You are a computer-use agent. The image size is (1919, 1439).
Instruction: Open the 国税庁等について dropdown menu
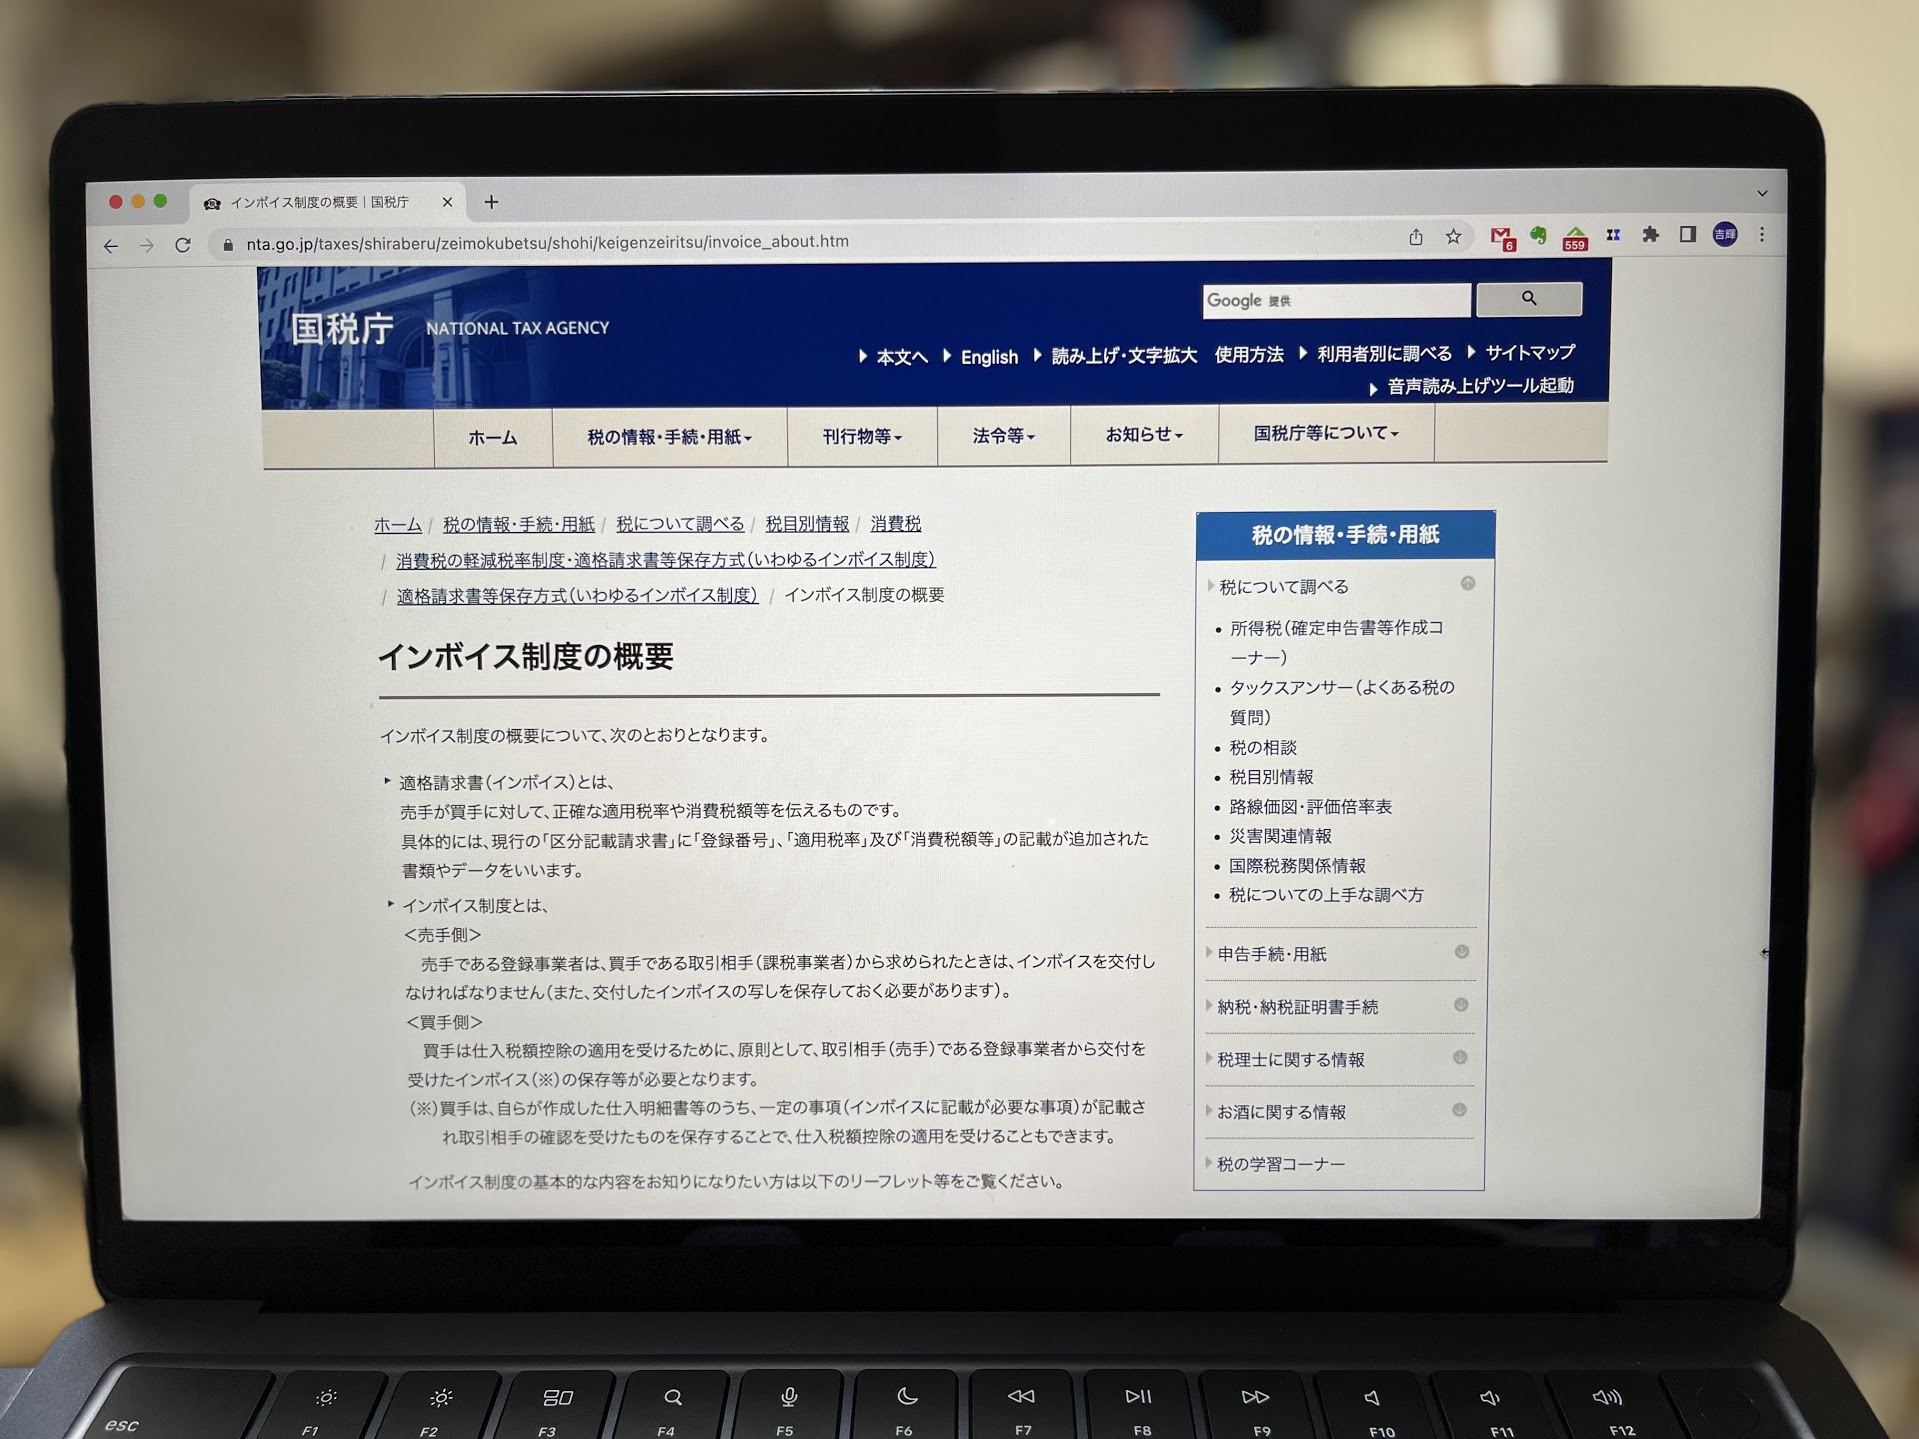pos(1325,433)
